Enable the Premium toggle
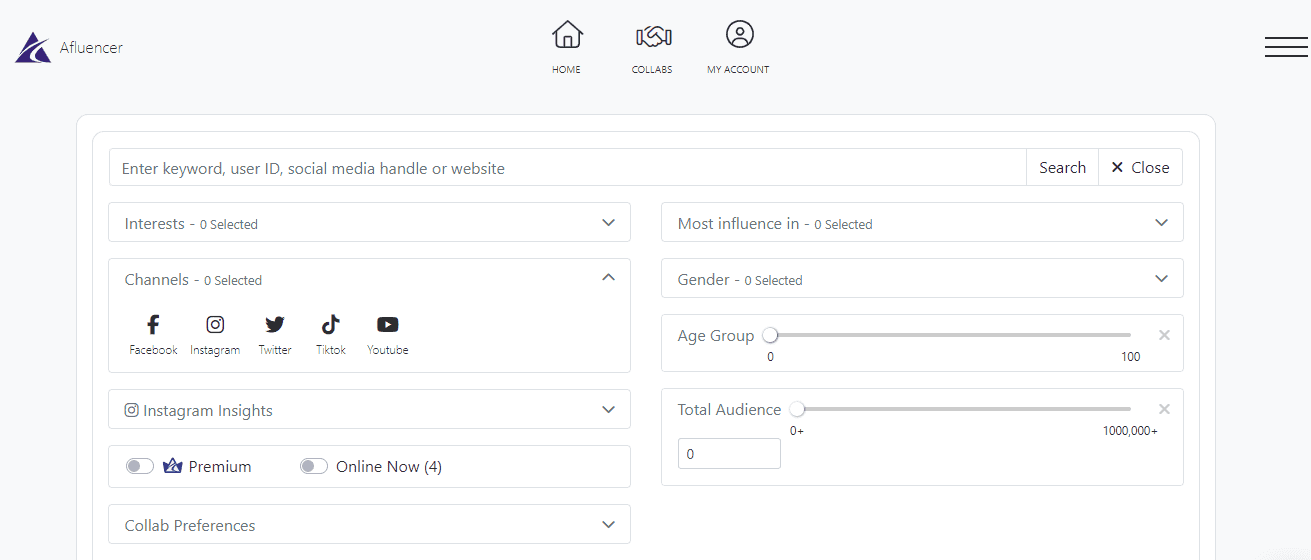The height and width of the screenshot is (560, 1311). 140,466
